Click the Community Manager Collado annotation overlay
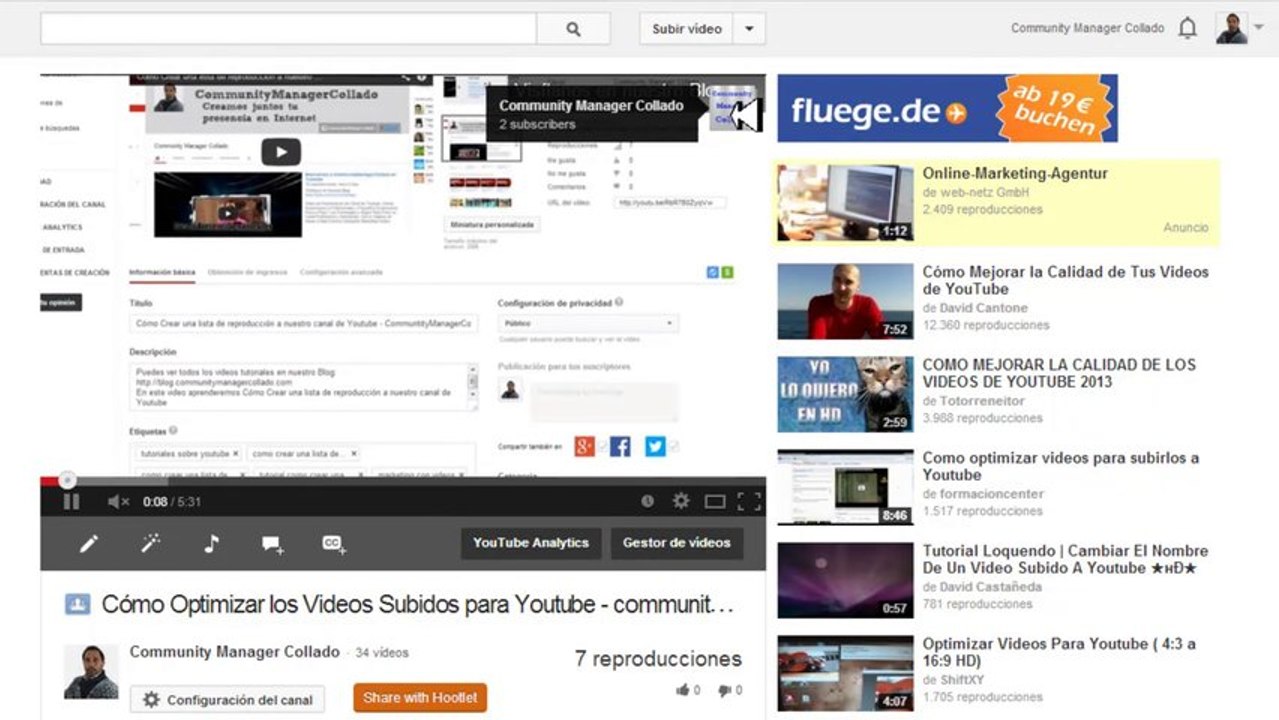The image size is (1279, 720). 591,114
